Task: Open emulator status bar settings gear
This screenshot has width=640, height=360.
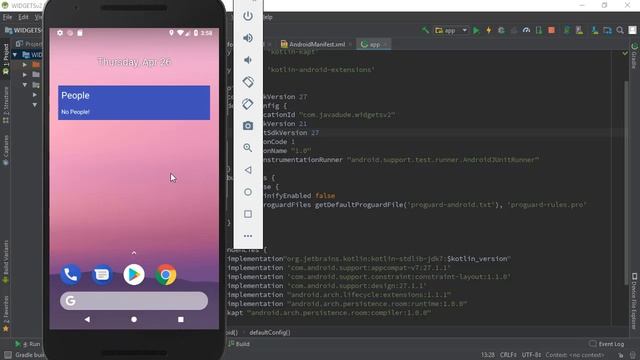Action: pyautogui.click(x=60, y=33)
